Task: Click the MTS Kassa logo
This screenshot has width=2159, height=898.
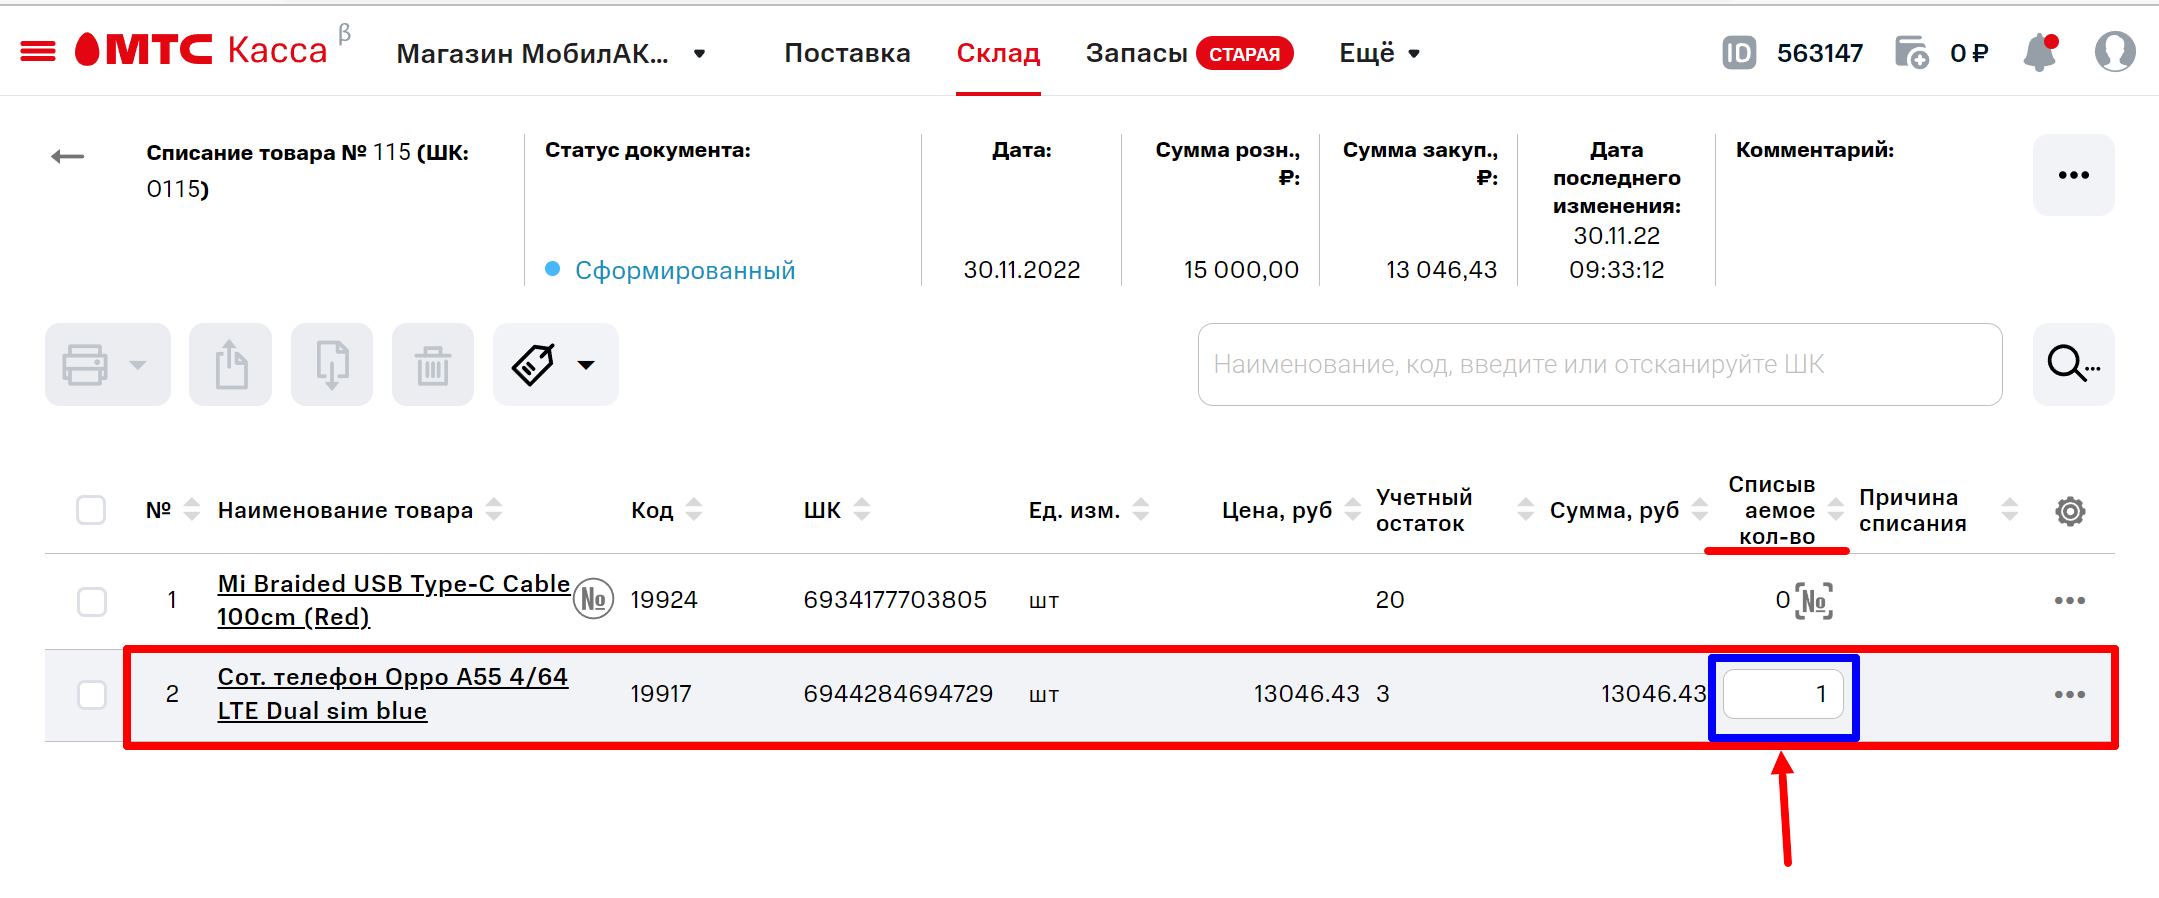Action: (x=201, y=50)
